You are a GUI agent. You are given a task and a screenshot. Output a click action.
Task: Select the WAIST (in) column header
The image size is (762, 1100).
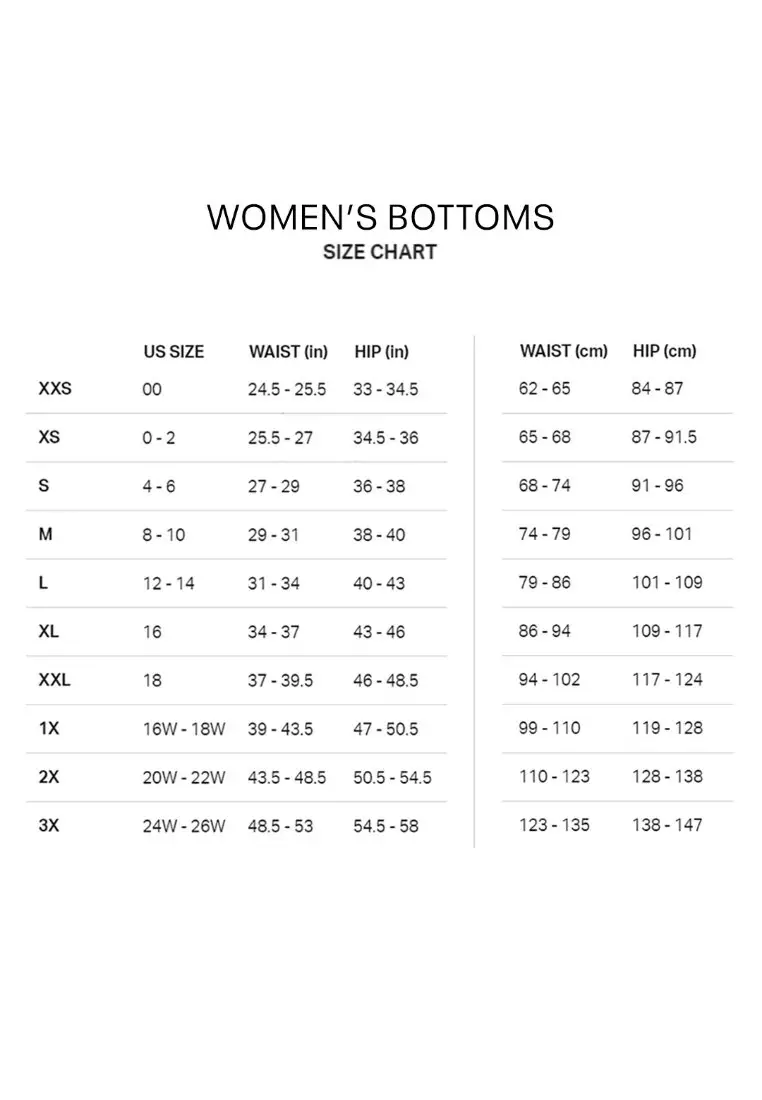pos(288,352)
